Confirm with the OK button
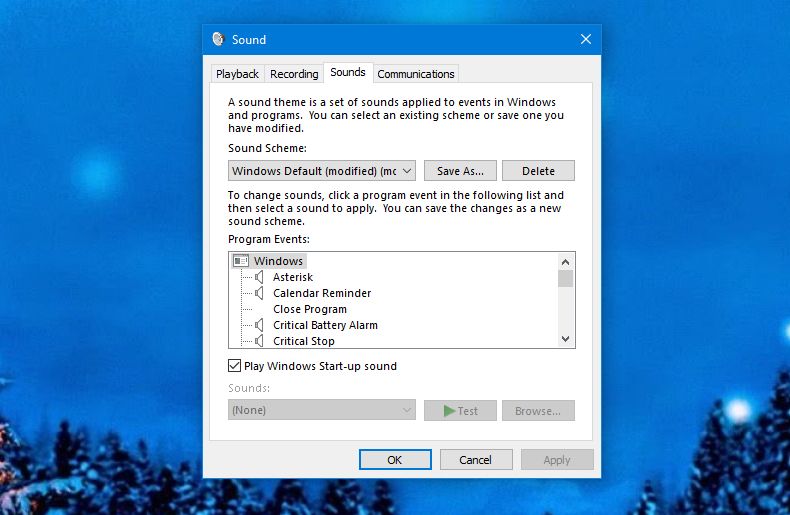This screenshot has width=790, height=515. [395, 460]
